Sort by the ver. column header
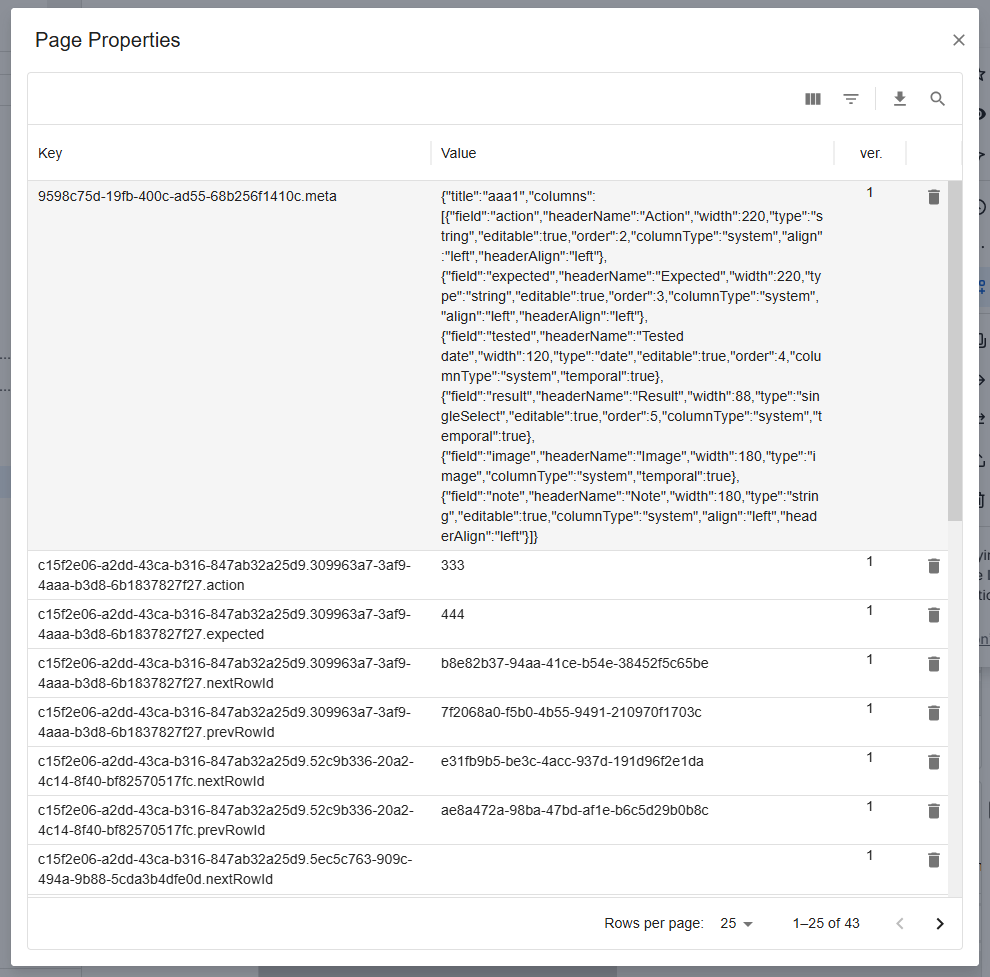Screen dimensions: 990x977 pos(870,153)
